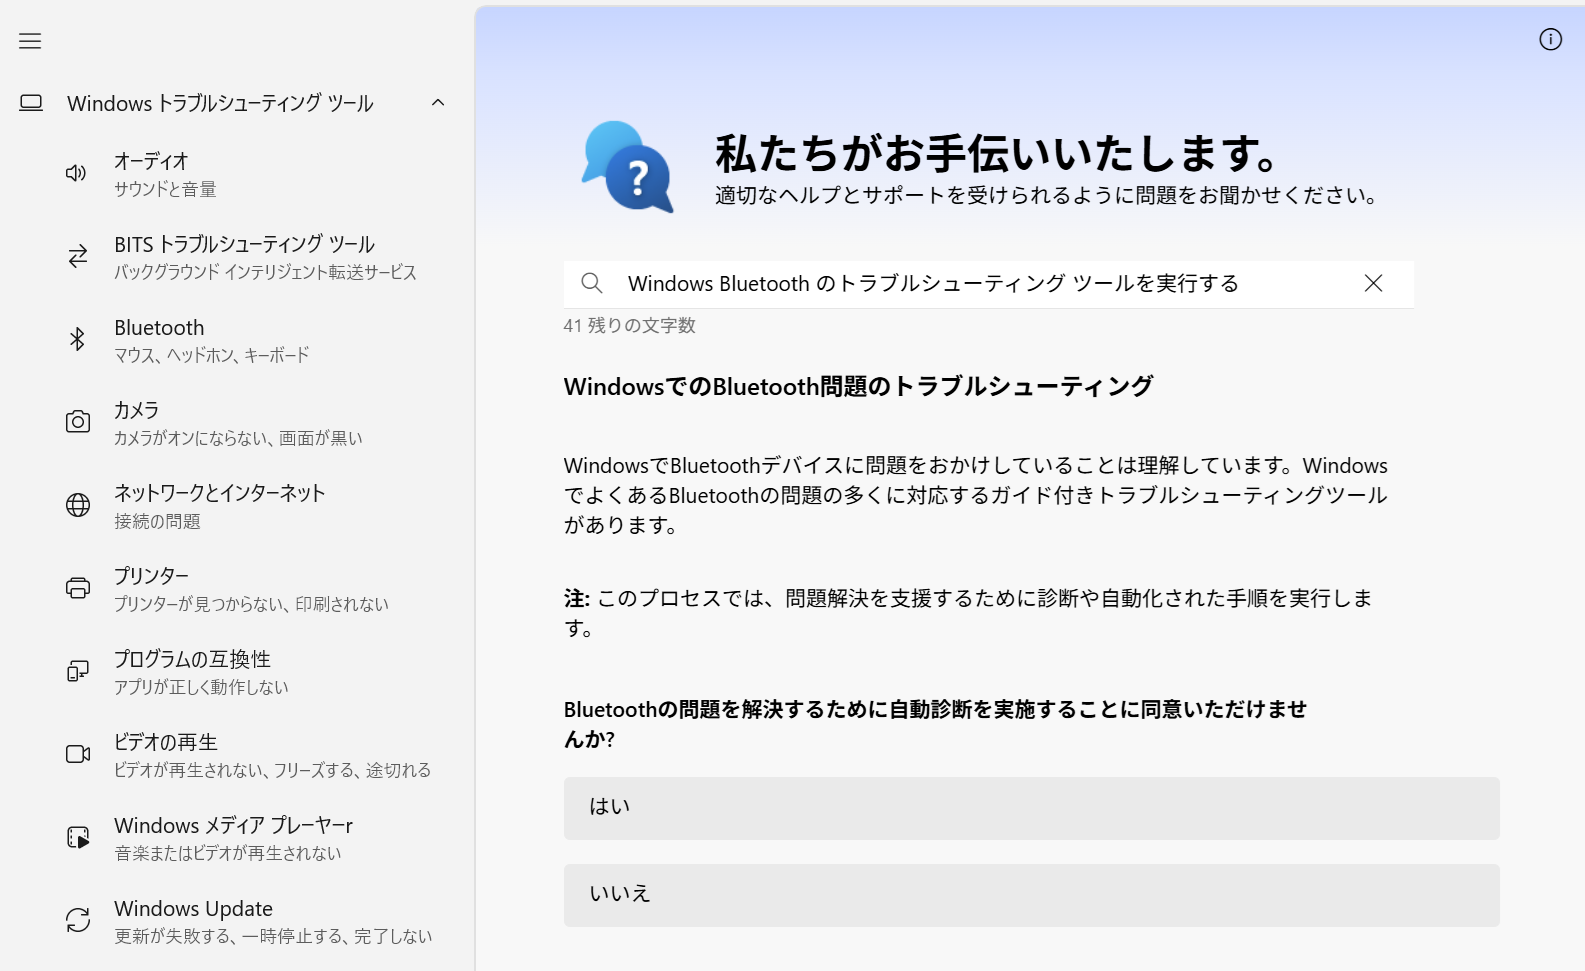This screenshot has width=1585, height=971.
Task: Clear the search box with X
Action: point(1373,283)
